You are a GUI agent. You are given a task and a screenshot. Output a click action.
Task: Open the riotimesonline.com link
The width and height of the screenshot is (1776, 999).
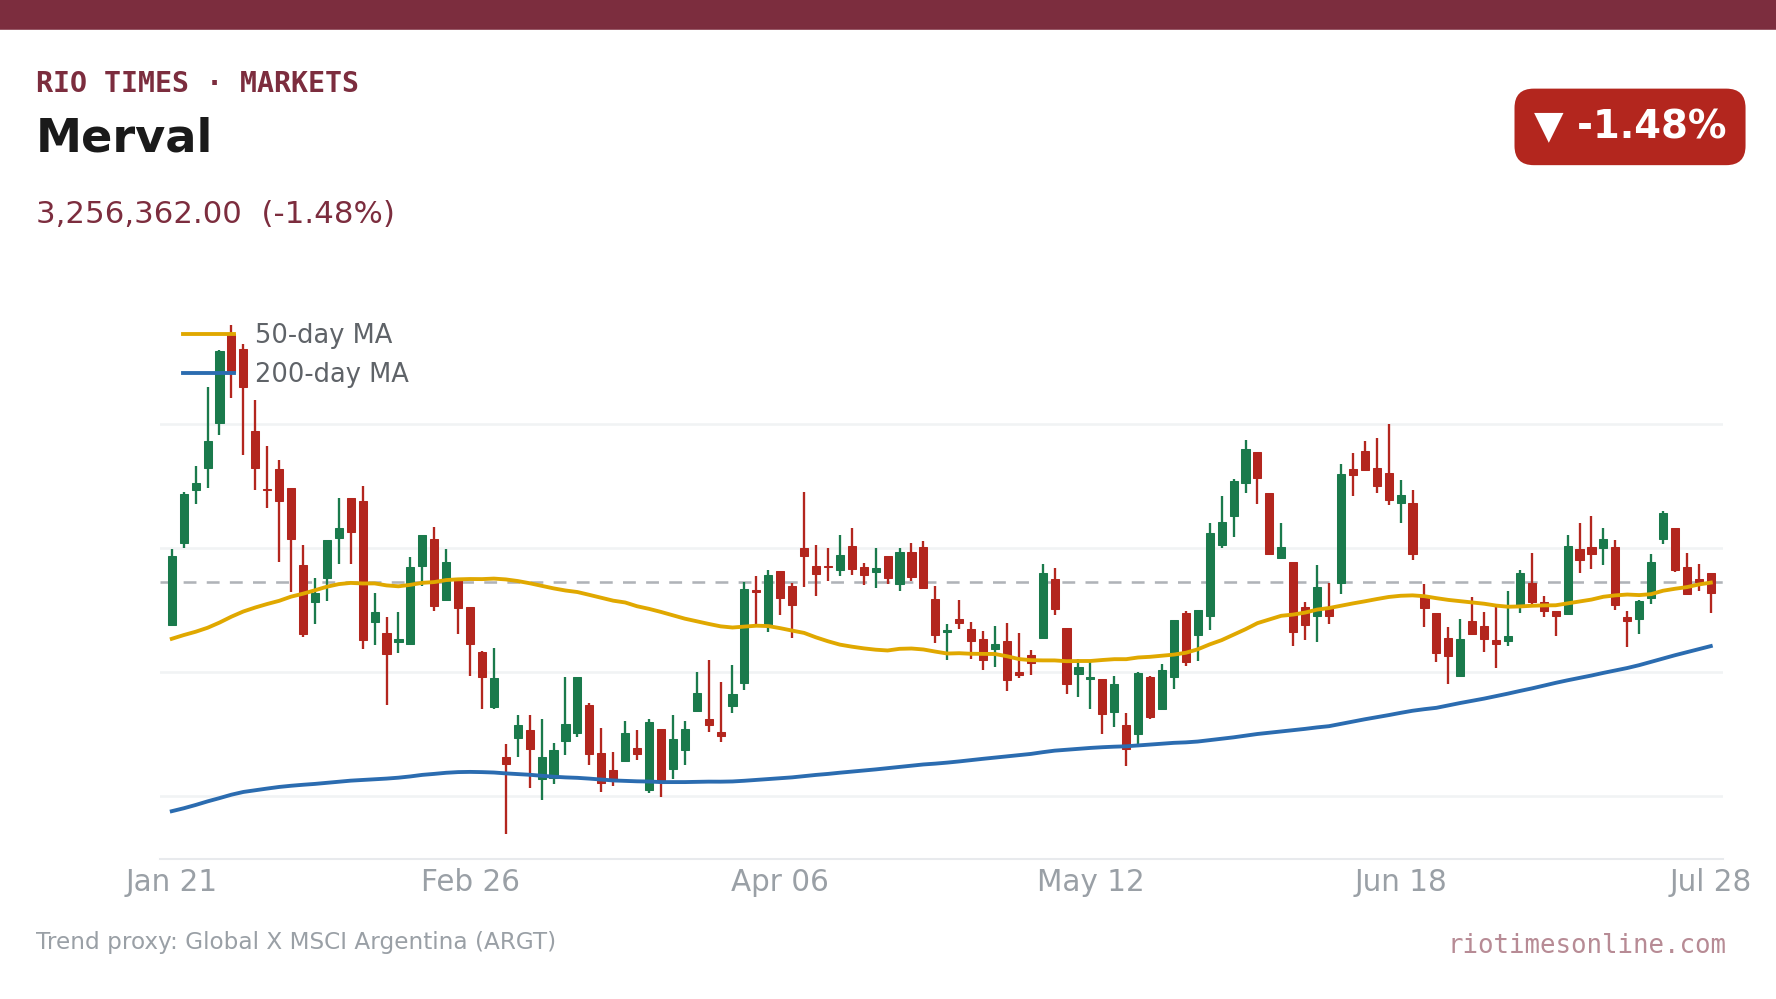(1587, 945)
